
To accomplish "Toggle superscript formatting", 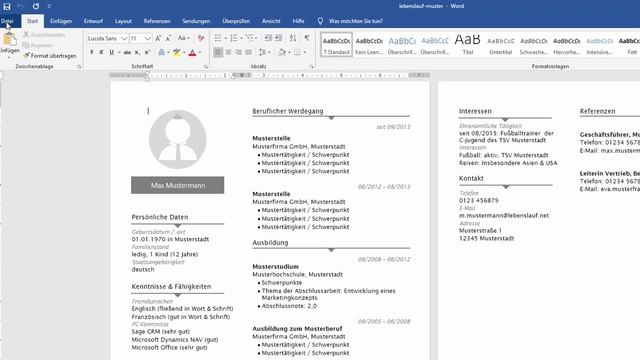I will pyautogui.click(x=148, y=52).
